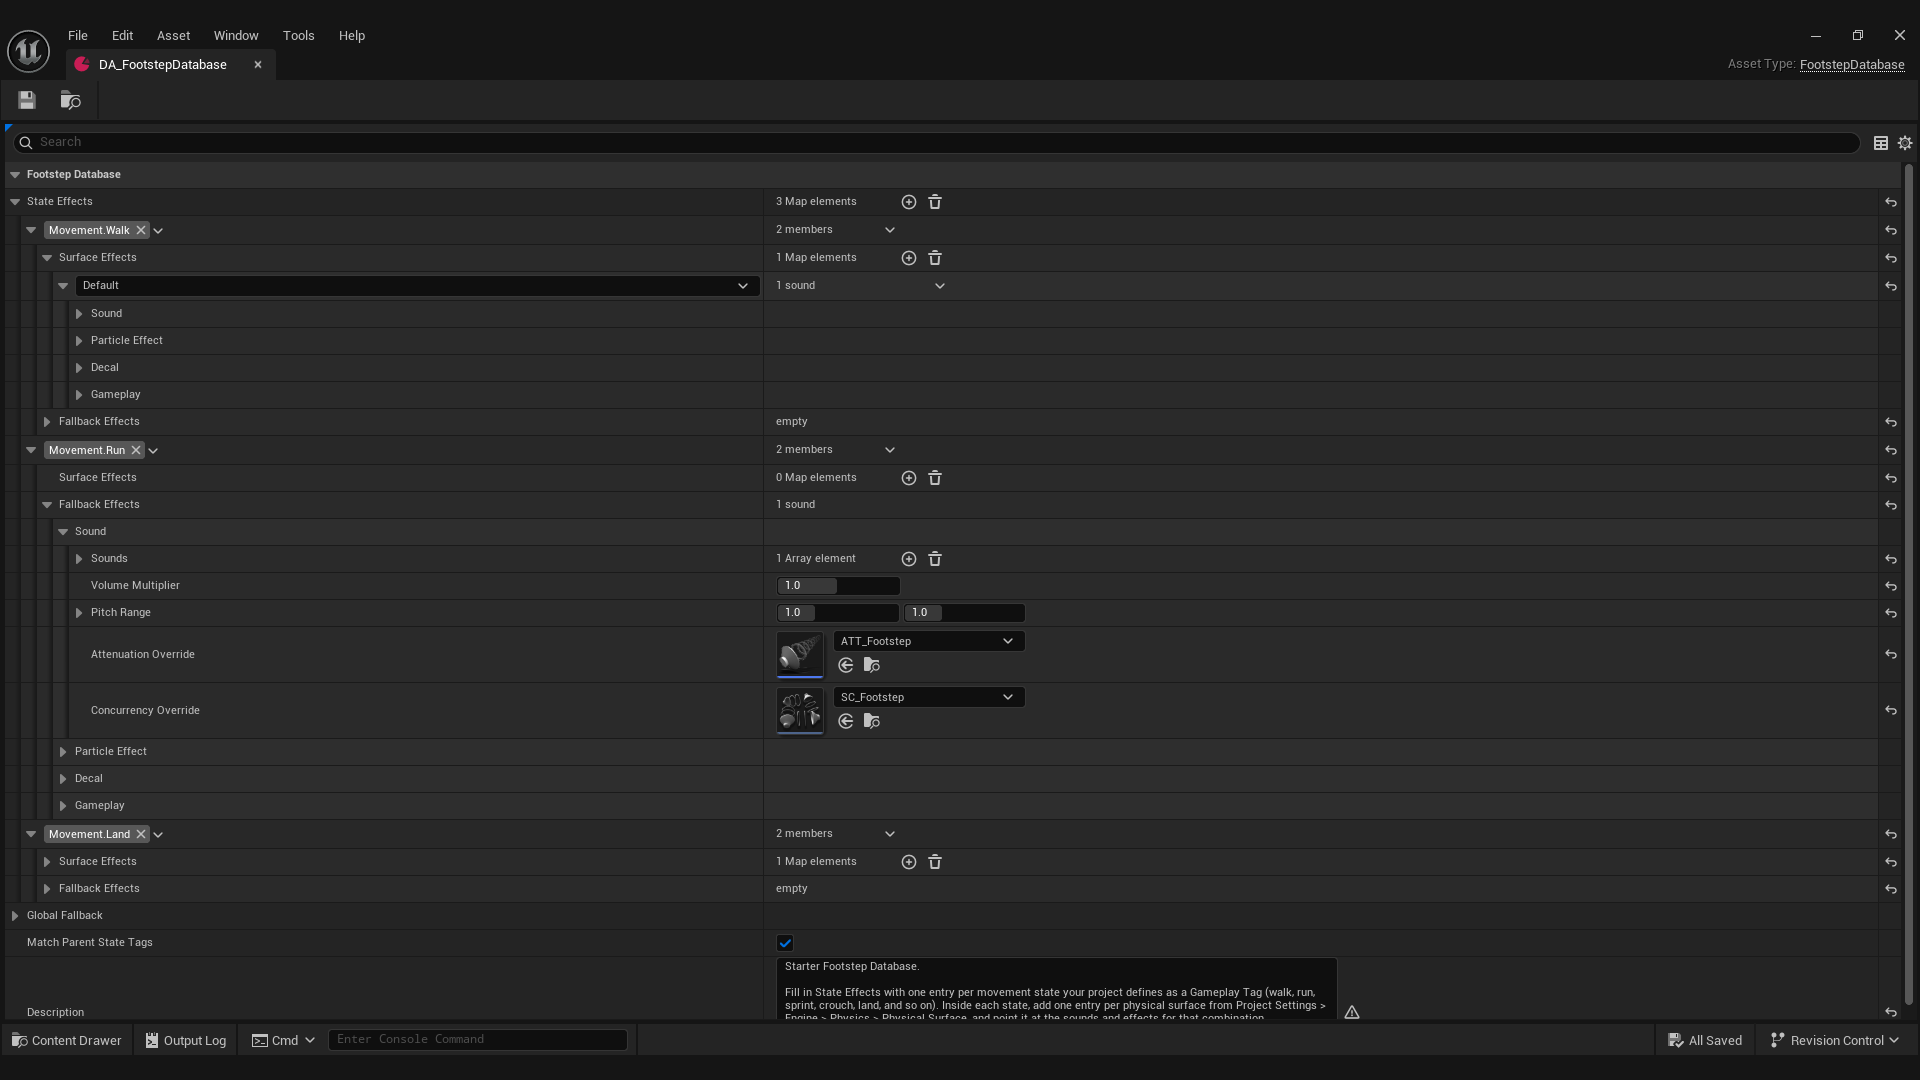Open Unreal Engine logo home button
The image size is (1920, 1080).
(28, 50)
